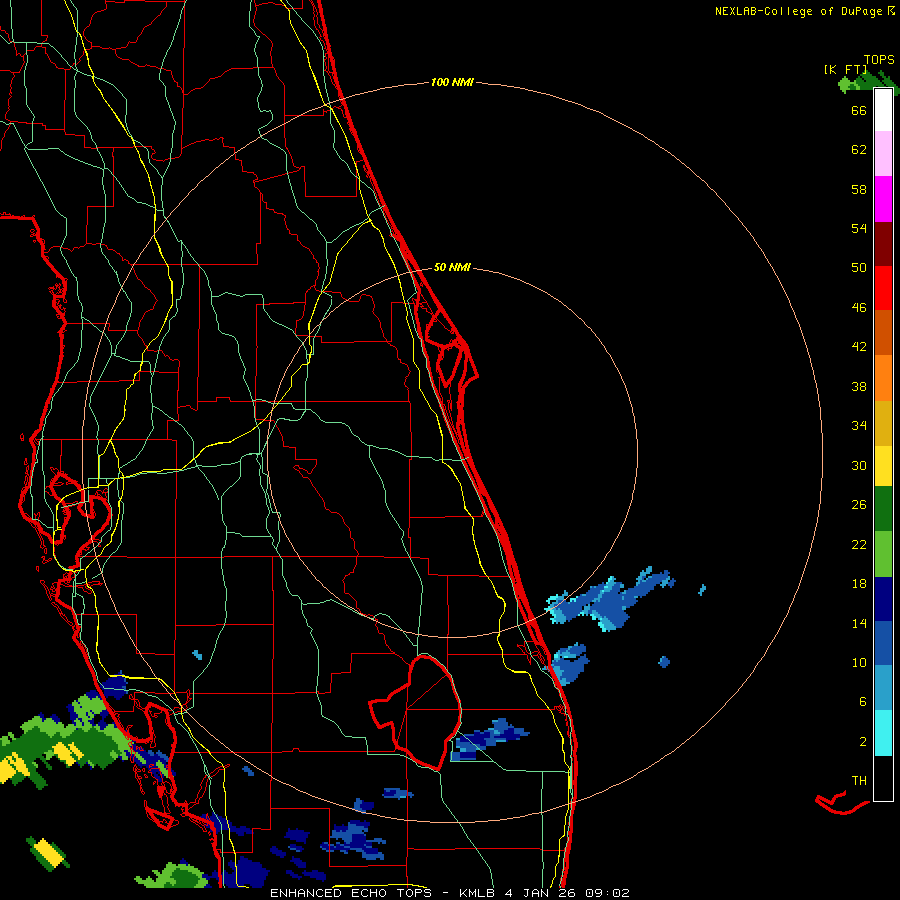This screenshot has height=900, width=900.
Task: Click the '2' legend value
Action: (863, 742)
